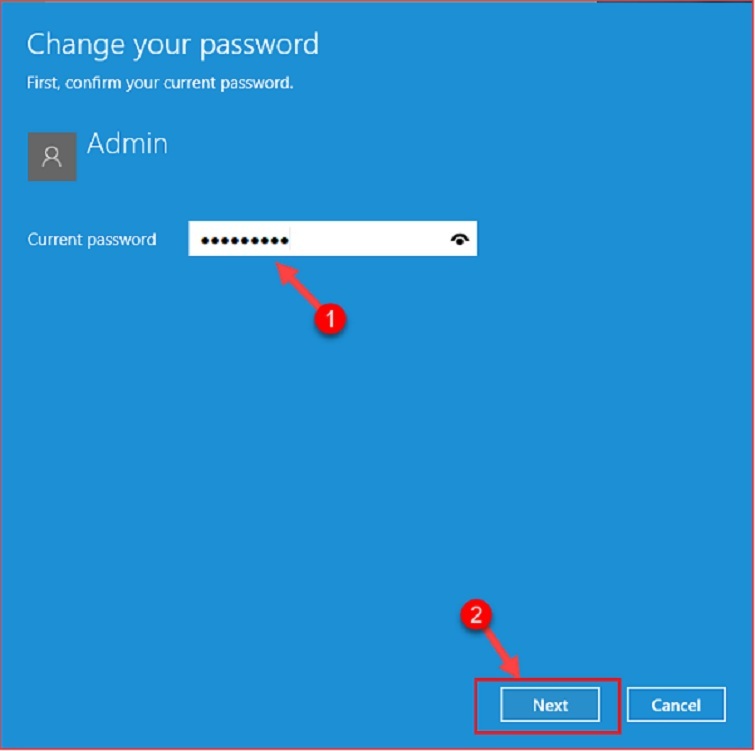755x751 pixels.
Task: Click the Admin user avatar icon
Action: 52,157
